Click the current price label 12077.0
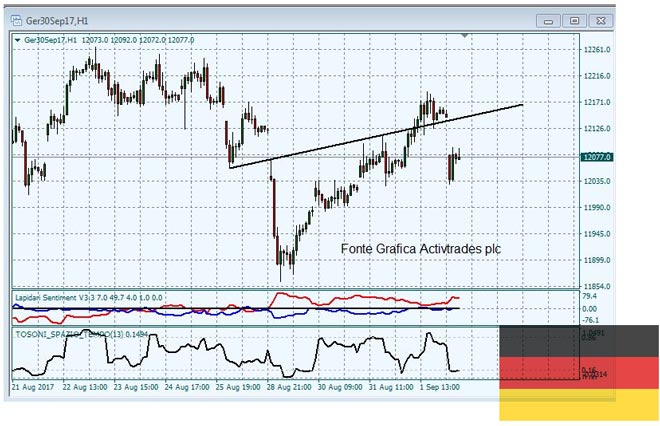This screenshot has width=660, height=426. (596, 157)
